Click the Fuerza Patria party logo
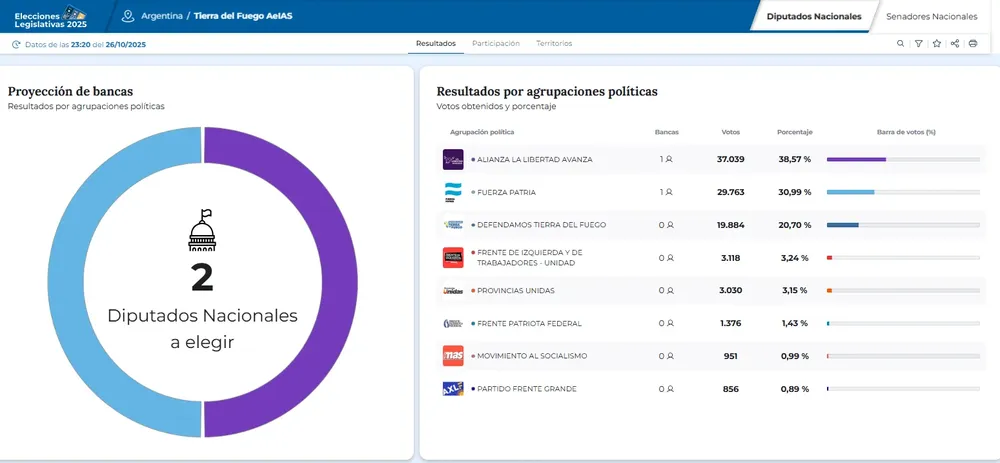The image size is (1000, 463). [453, 192]
